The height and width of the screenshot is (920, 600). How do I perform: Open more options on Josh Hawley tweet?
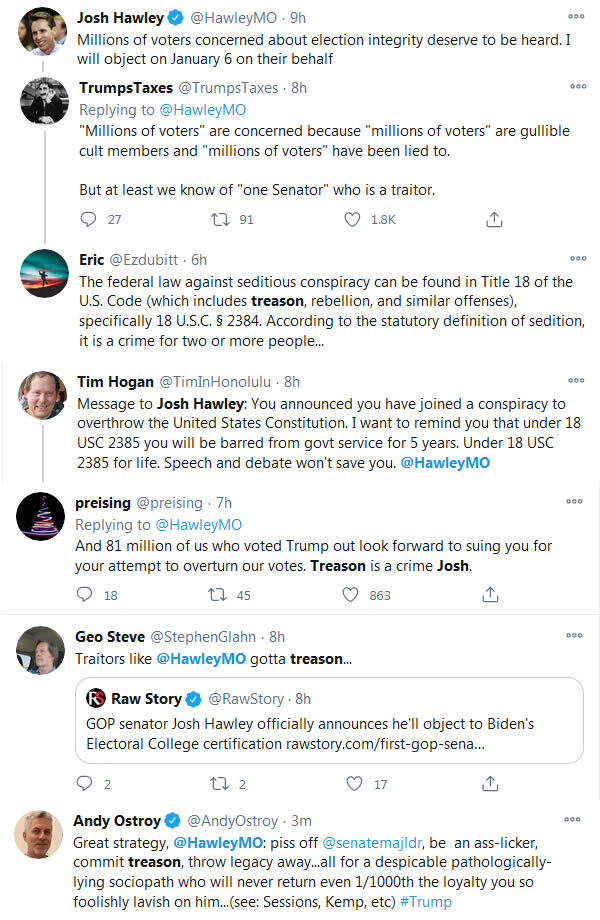(577, 18)
